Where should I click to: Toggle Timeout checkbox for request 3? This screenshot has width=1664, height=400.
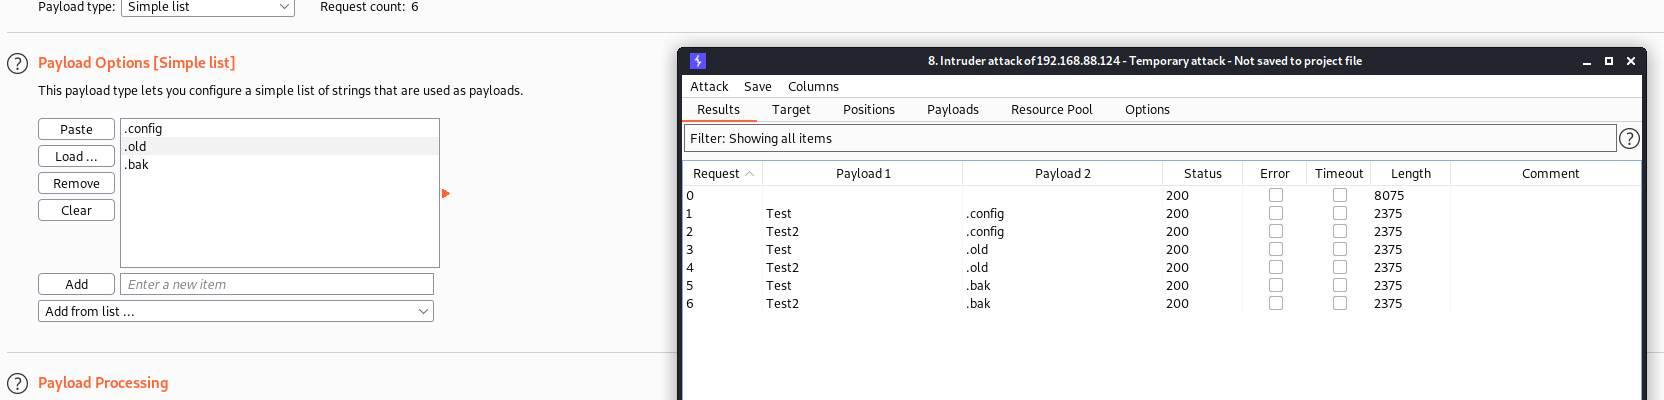(1340, 250)
